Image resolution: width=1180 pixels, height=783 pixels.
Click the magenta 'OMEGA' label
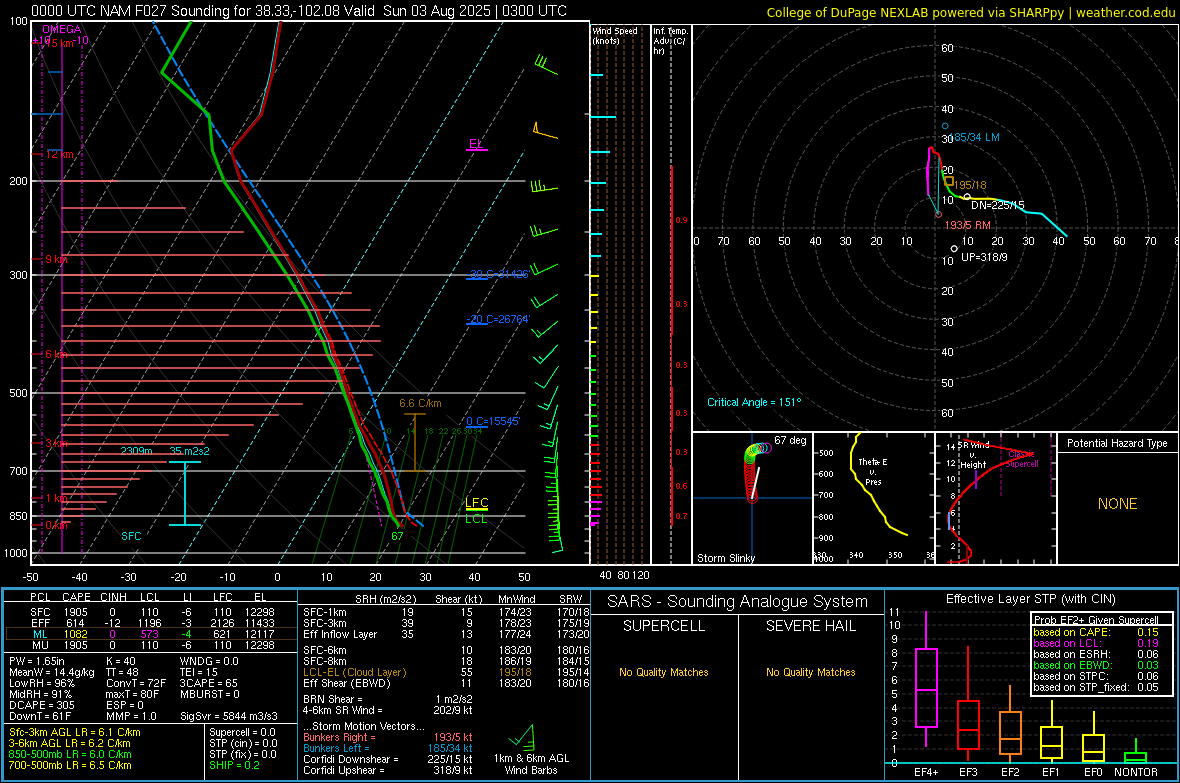pos(62,29)
